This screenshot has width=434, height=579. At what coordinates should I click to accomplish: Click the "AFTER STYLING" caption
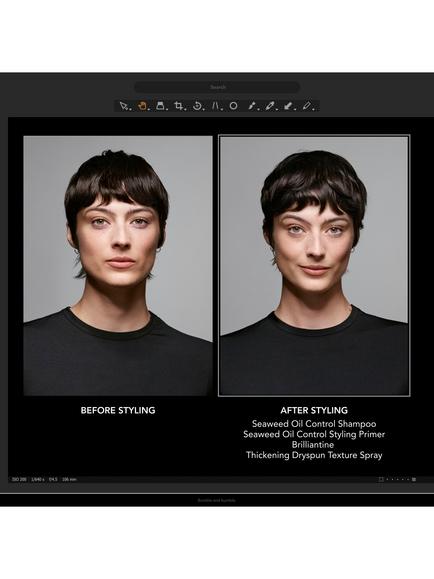314,410
